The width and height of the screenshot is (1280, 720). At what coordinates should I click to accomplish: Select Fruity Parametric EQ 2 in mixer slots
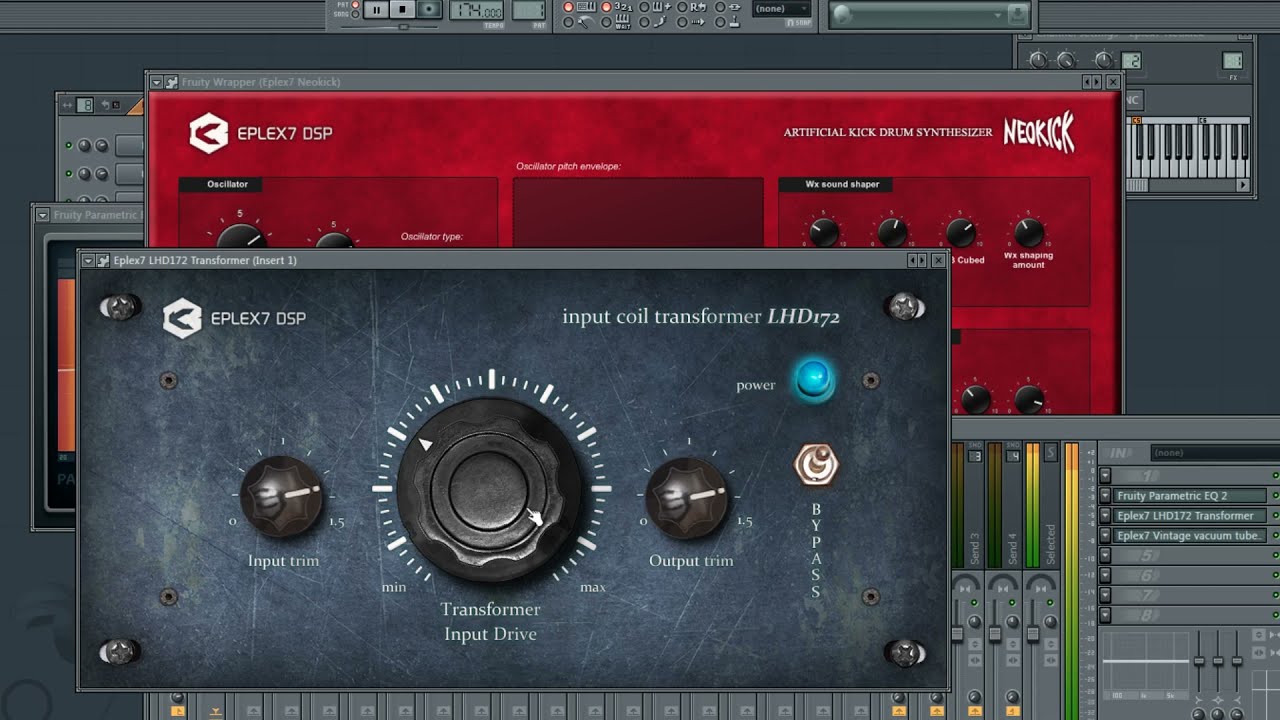click(x=1190, y=496)
